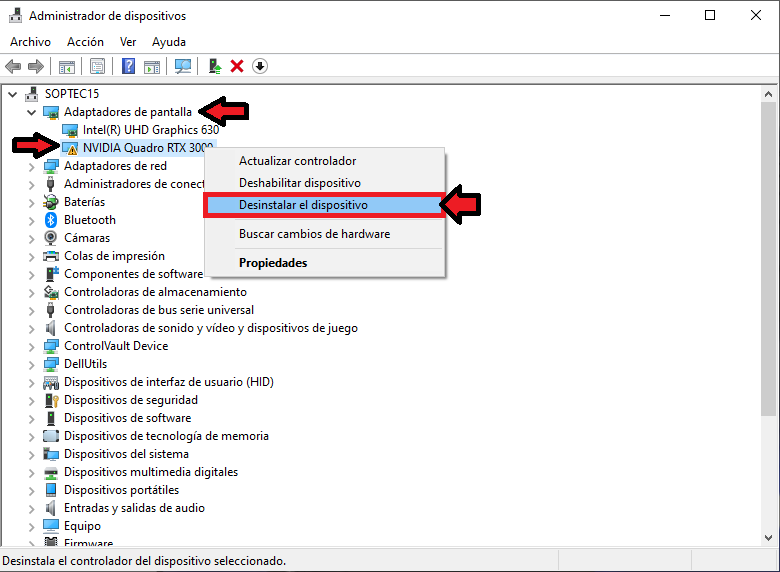The image size is (780, 572).
Task: Click the blue Help question mark icon
Action: pos(128,66)
